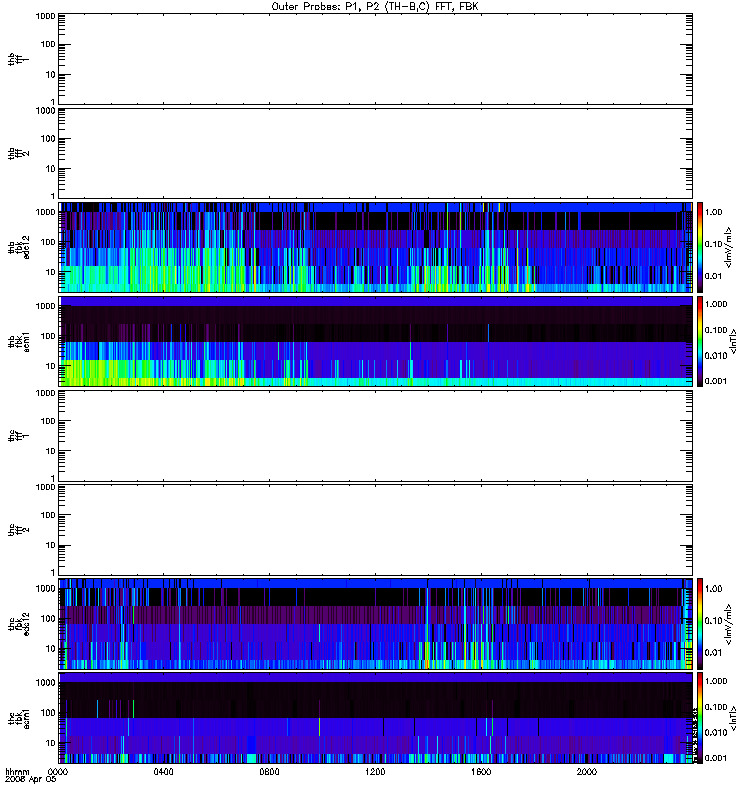This screenshot has width=750, height=800.
Task: Click the thc fbk scm1 spectrogram panel
Action: 376,718
